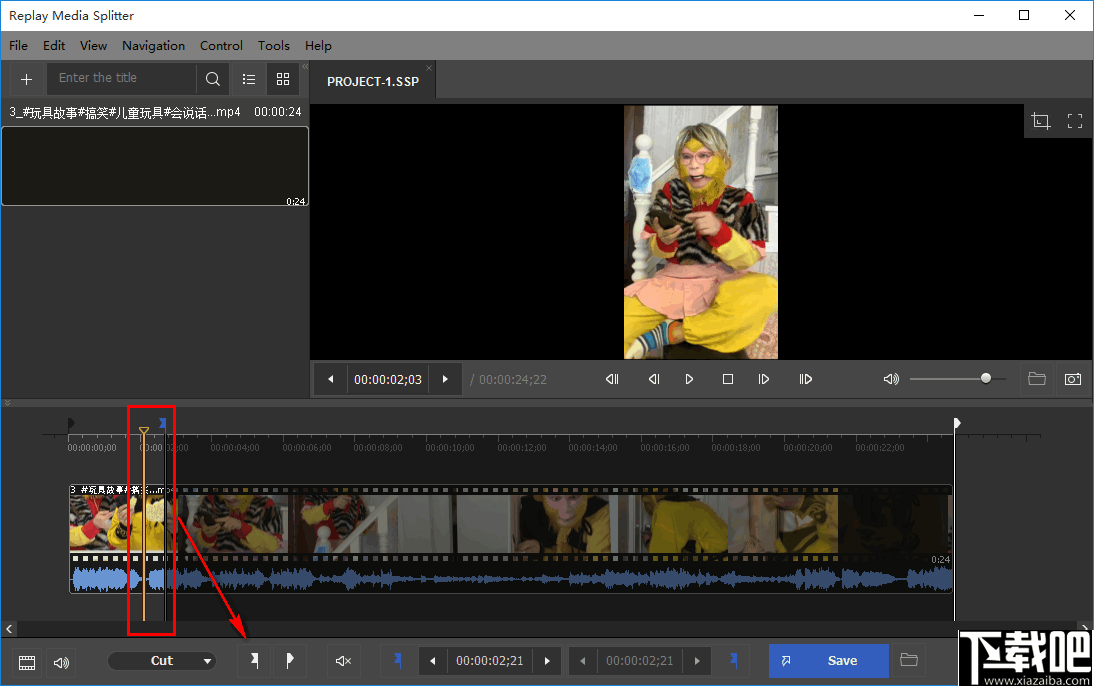
Task: Select the PROJECT-1.SSP tab
Action: [x=372, y=80]
